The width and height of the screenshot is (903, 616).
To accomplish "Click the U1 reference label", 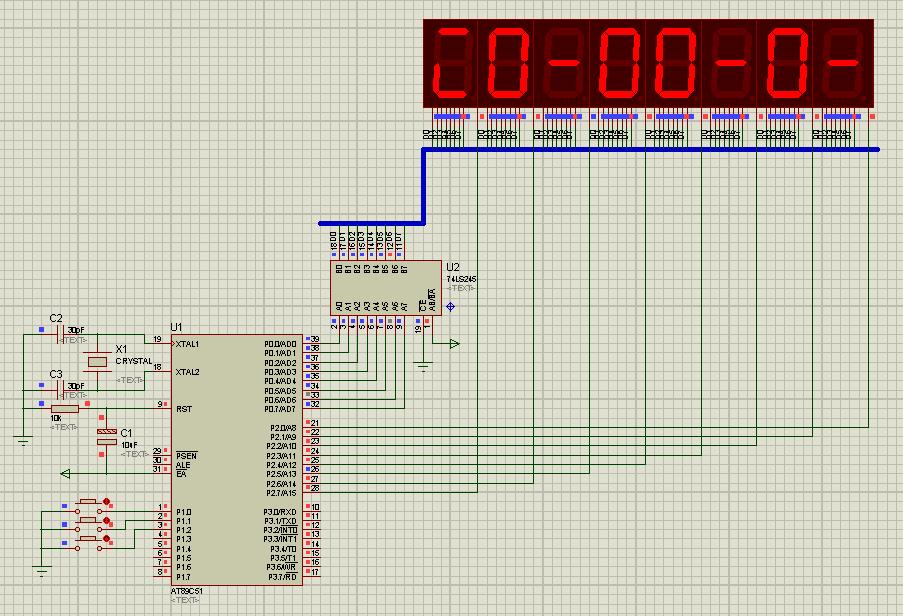I will point(176,328).
